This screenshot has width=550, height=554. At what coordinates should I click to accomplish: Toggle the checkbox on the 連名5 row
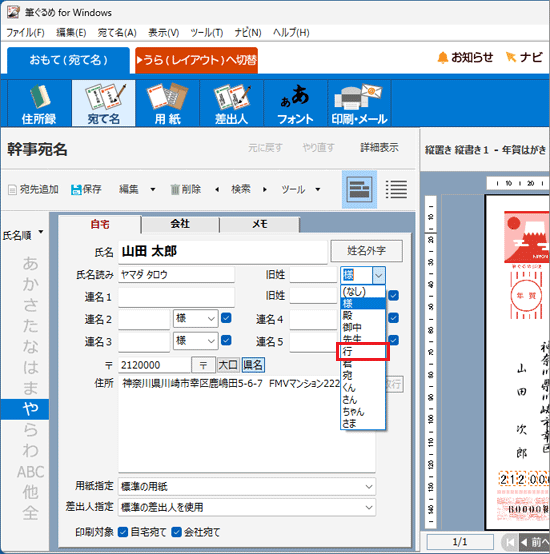(394, 340)
